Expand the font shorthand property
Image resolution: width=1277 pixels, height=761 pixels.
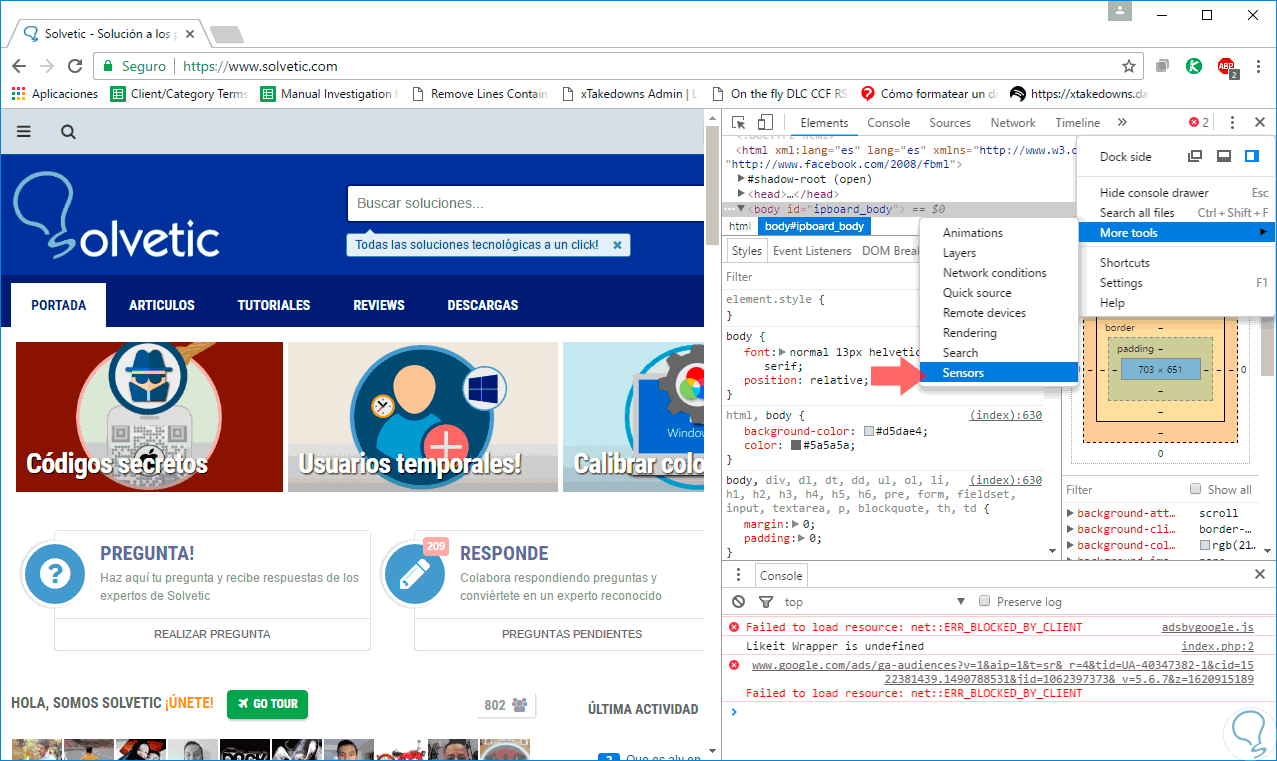click(x=783, y=353)
